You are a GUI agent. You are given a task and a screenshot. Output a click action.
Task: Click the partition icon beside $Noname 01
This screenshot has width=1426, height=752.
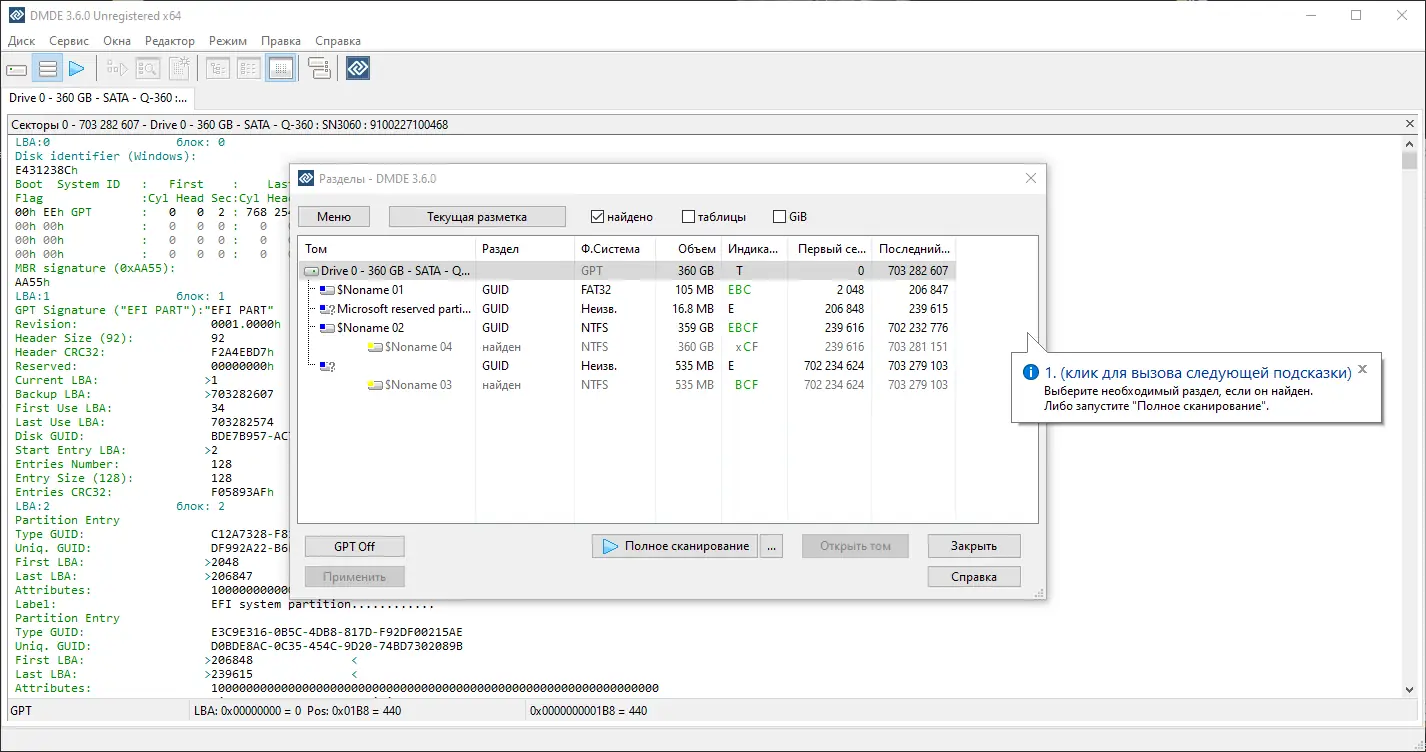pos(327,290)
